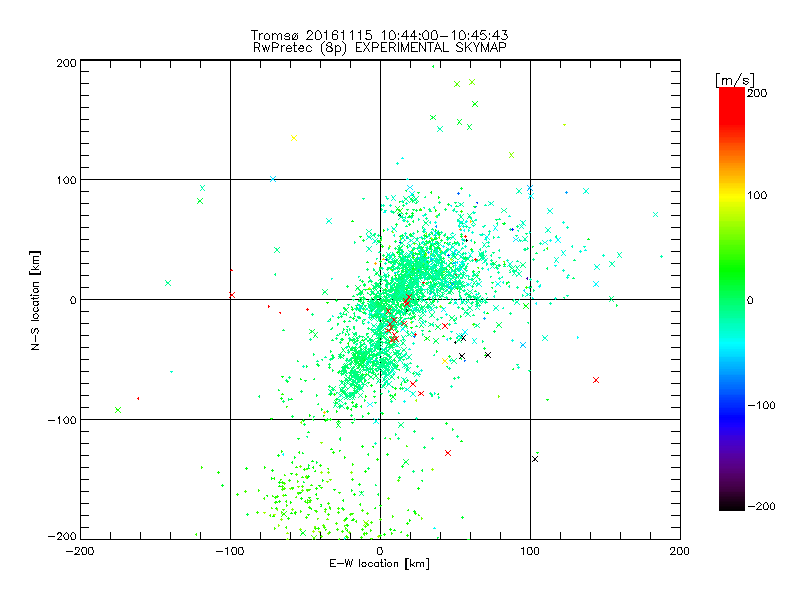Click the N-S axis tick label '0'
The image size is (800, 600).
coord(73,300)
